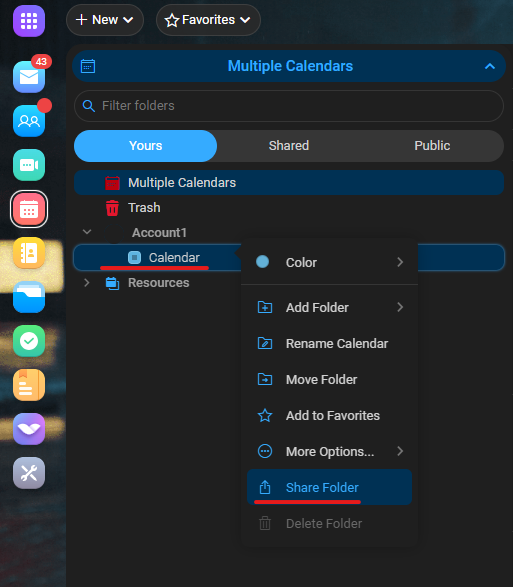
Task: Switch to the Shared folders tab
Action: click(289, 146)
